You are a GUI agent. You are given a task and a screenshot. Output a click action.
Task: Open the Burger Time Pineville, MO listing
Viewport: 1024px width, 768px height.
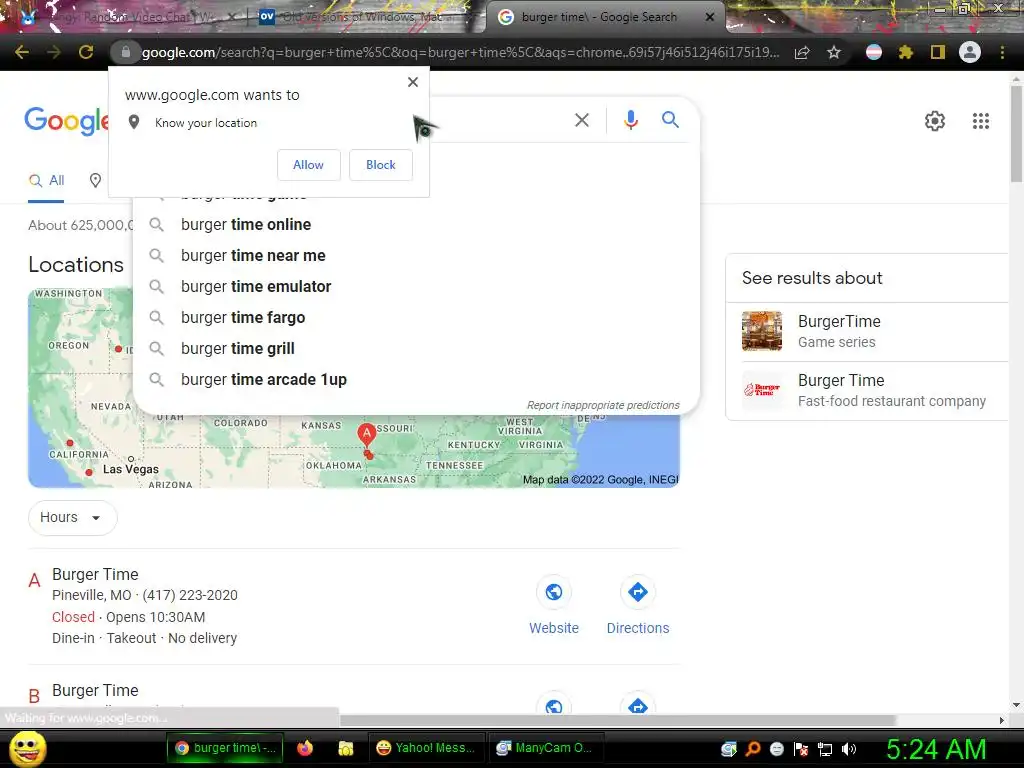point(95,574)
